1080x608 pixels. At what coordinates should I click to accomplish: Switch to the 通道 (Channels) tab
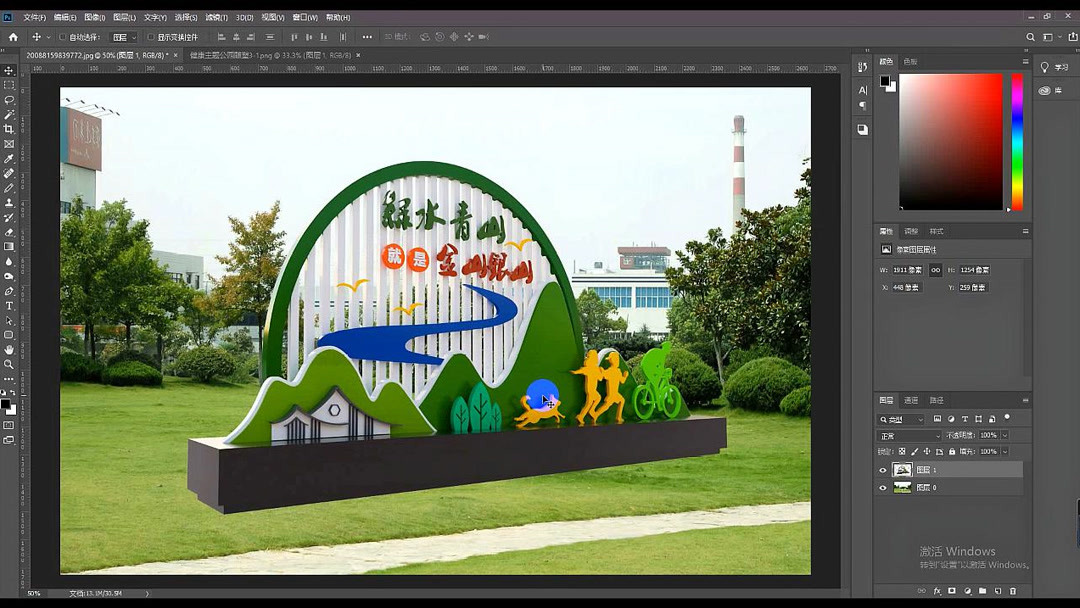(911, 400)
